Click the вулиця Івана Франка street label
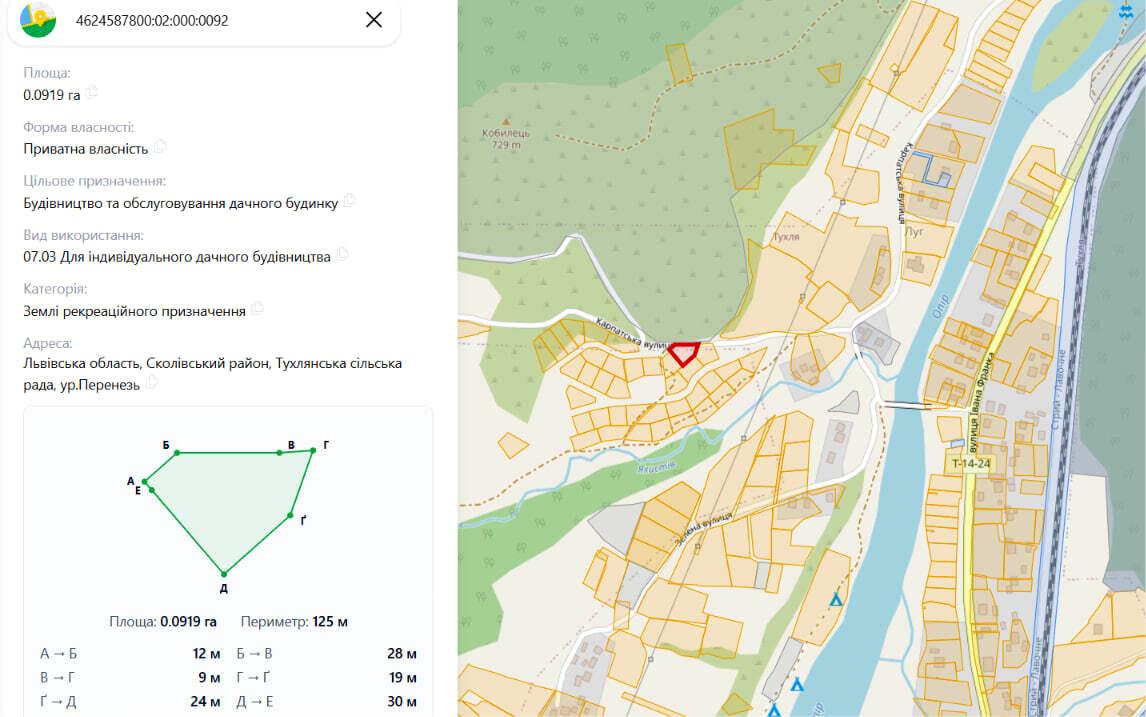Viewport: 1146px width, 717px height. [982, 402]
